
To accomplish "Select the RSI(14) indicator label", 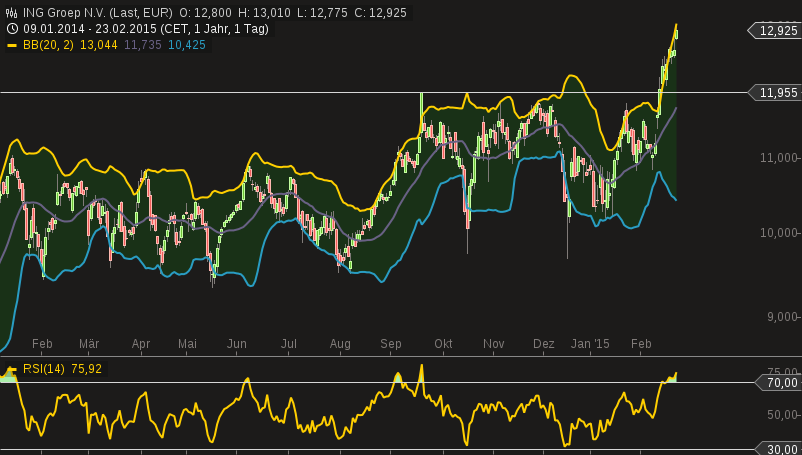I will (x=44, y=369).
